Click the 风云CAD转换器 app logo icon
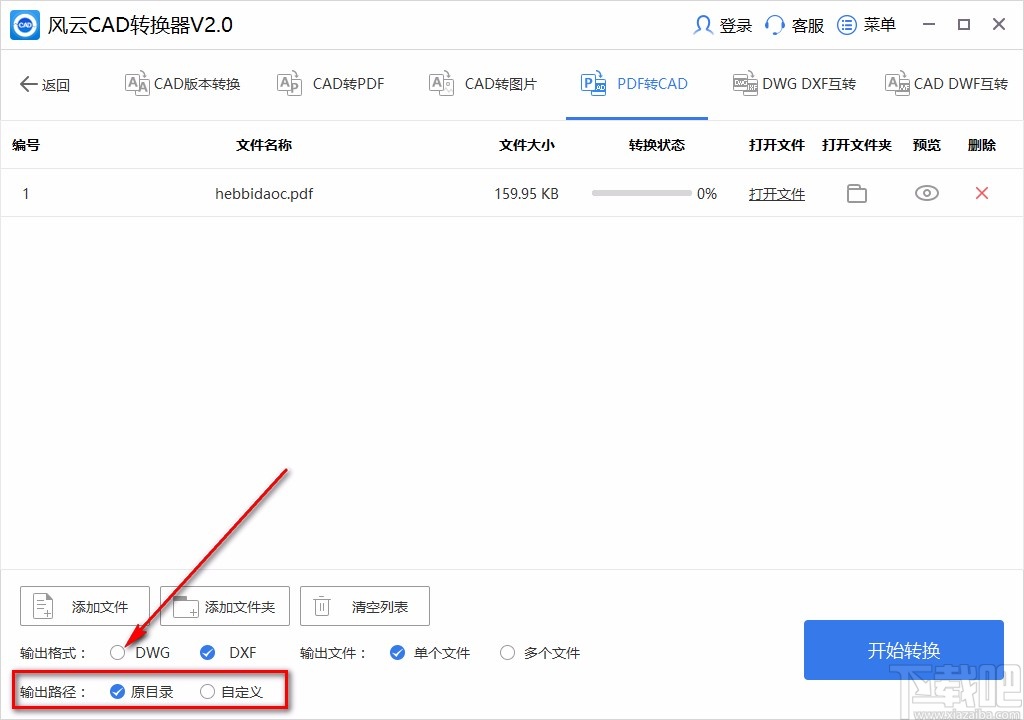1024x720 pixels. point(25,25)
